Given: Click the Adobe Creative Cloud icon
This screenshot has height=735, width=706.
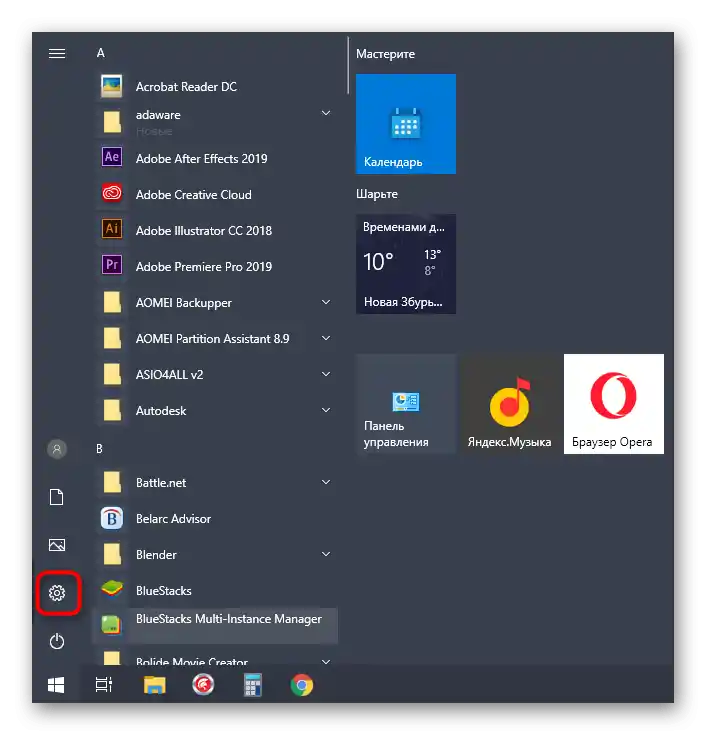Looking at the screenshot, I should [112, 193].
